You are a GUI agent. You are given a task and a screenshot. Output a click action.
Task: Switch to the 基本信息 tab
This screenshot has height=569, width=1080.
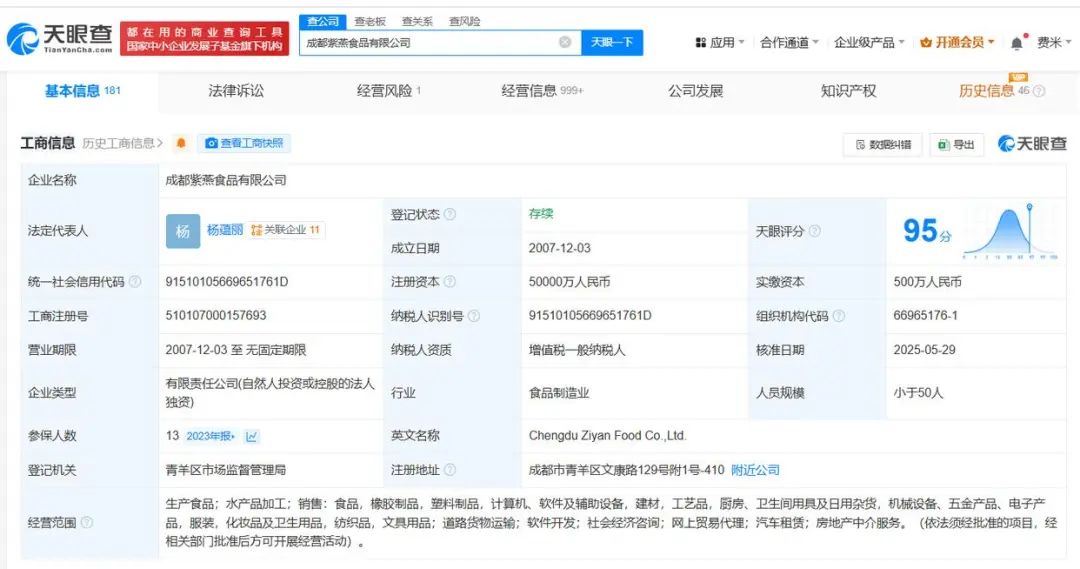coord(83,91)
